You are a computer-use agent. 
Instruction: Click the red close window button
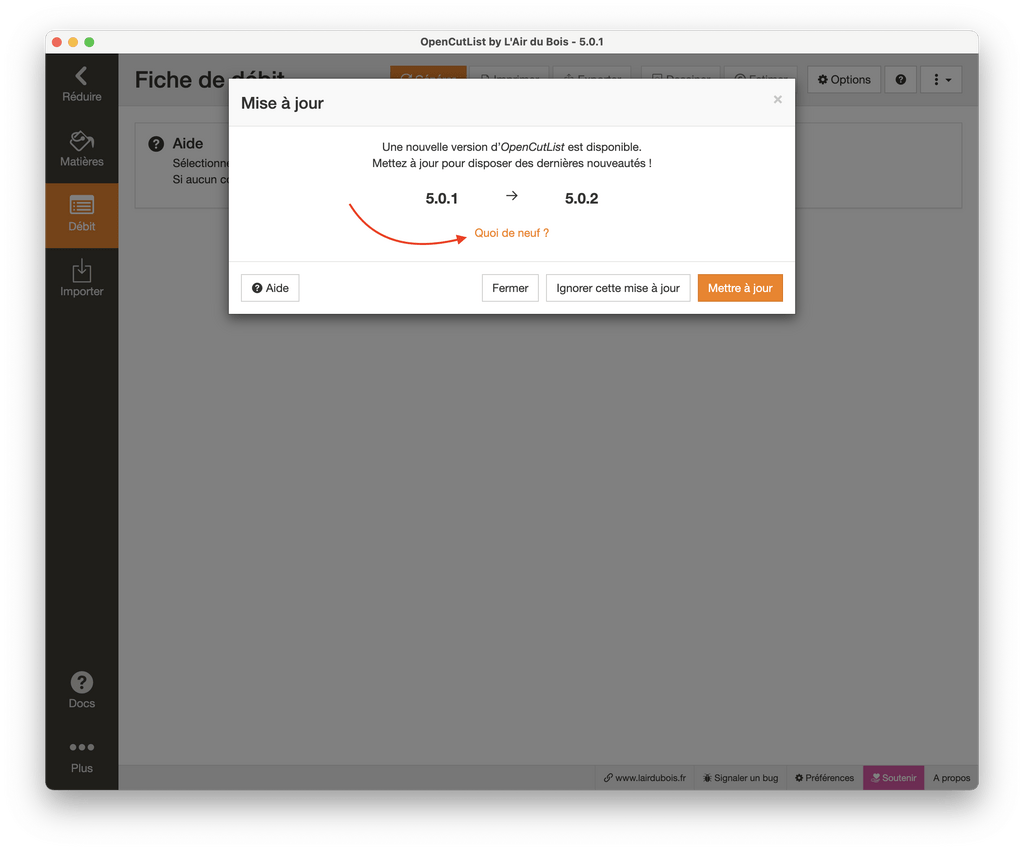tap(57, 42)
